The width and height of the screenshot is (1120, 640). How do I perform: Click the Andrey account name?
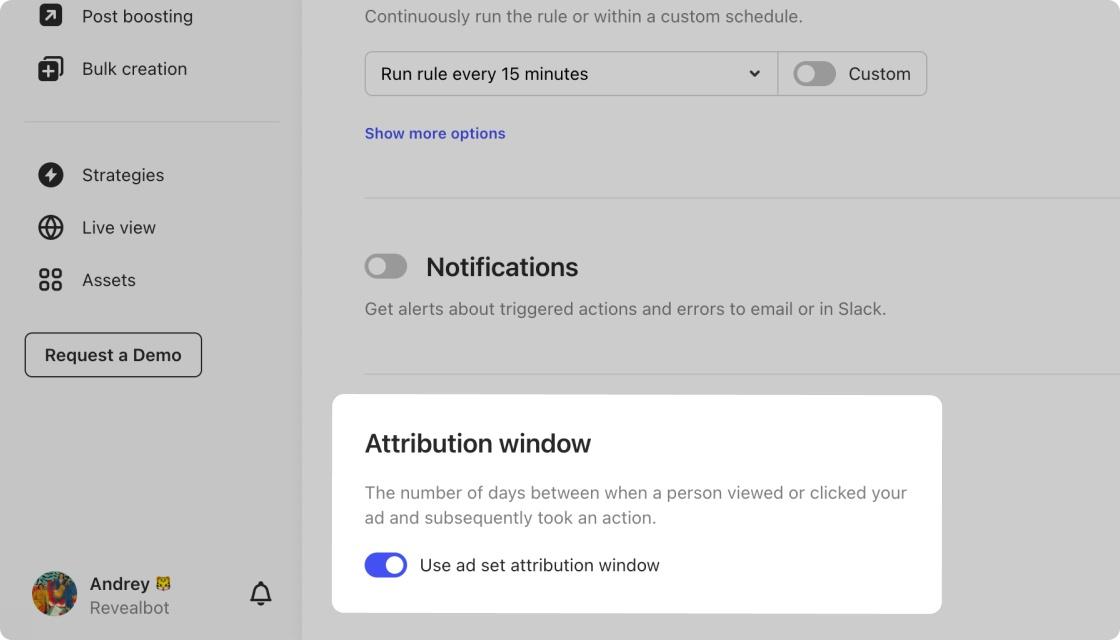pos(119,584)
